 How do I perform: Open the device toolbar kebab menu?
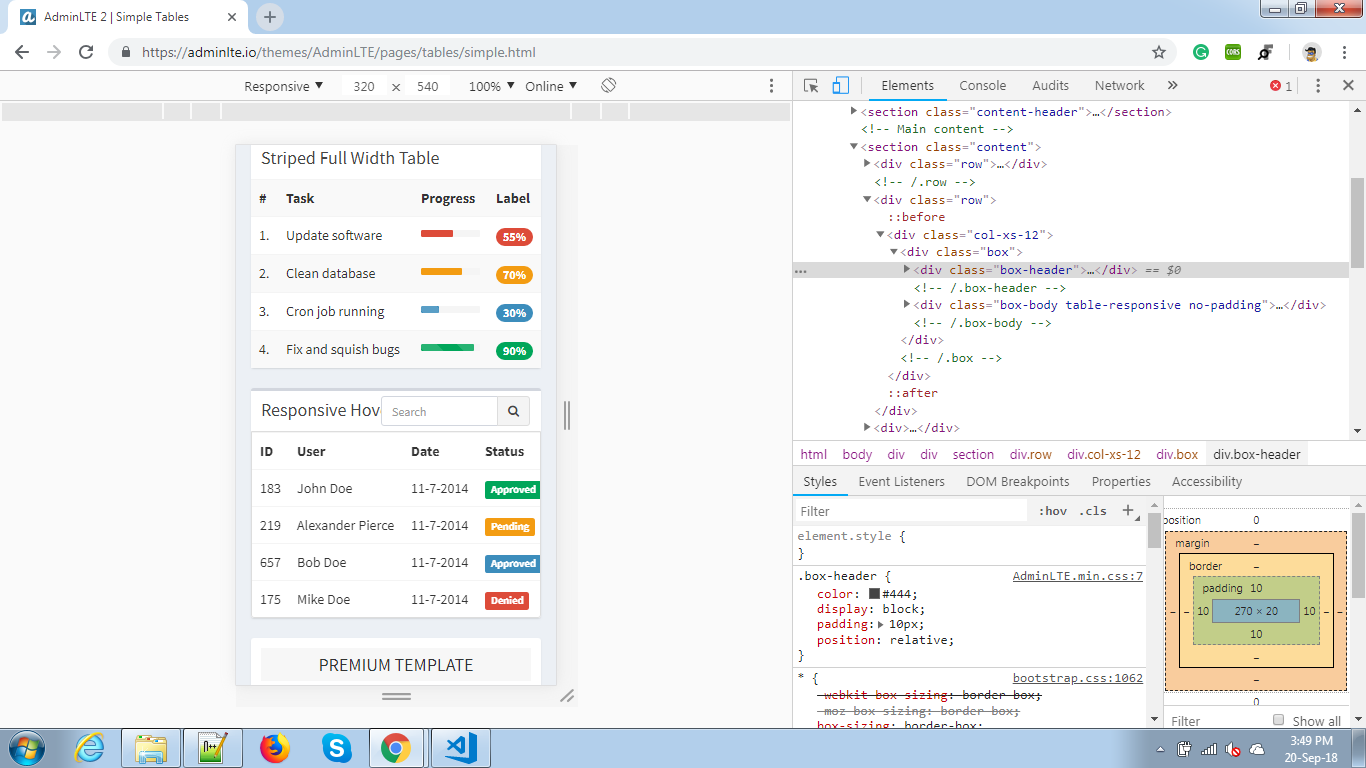coord(773,86)
